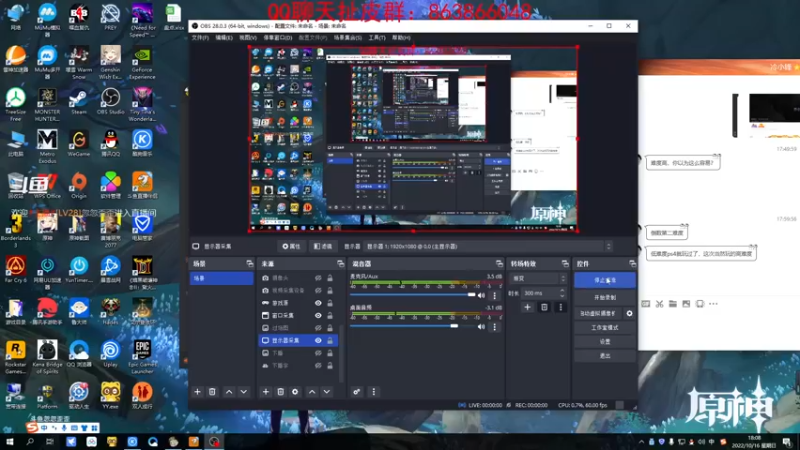Move selected source down in list
The height and width of the screenshot is (450, 800).
(x=327, y=392)
